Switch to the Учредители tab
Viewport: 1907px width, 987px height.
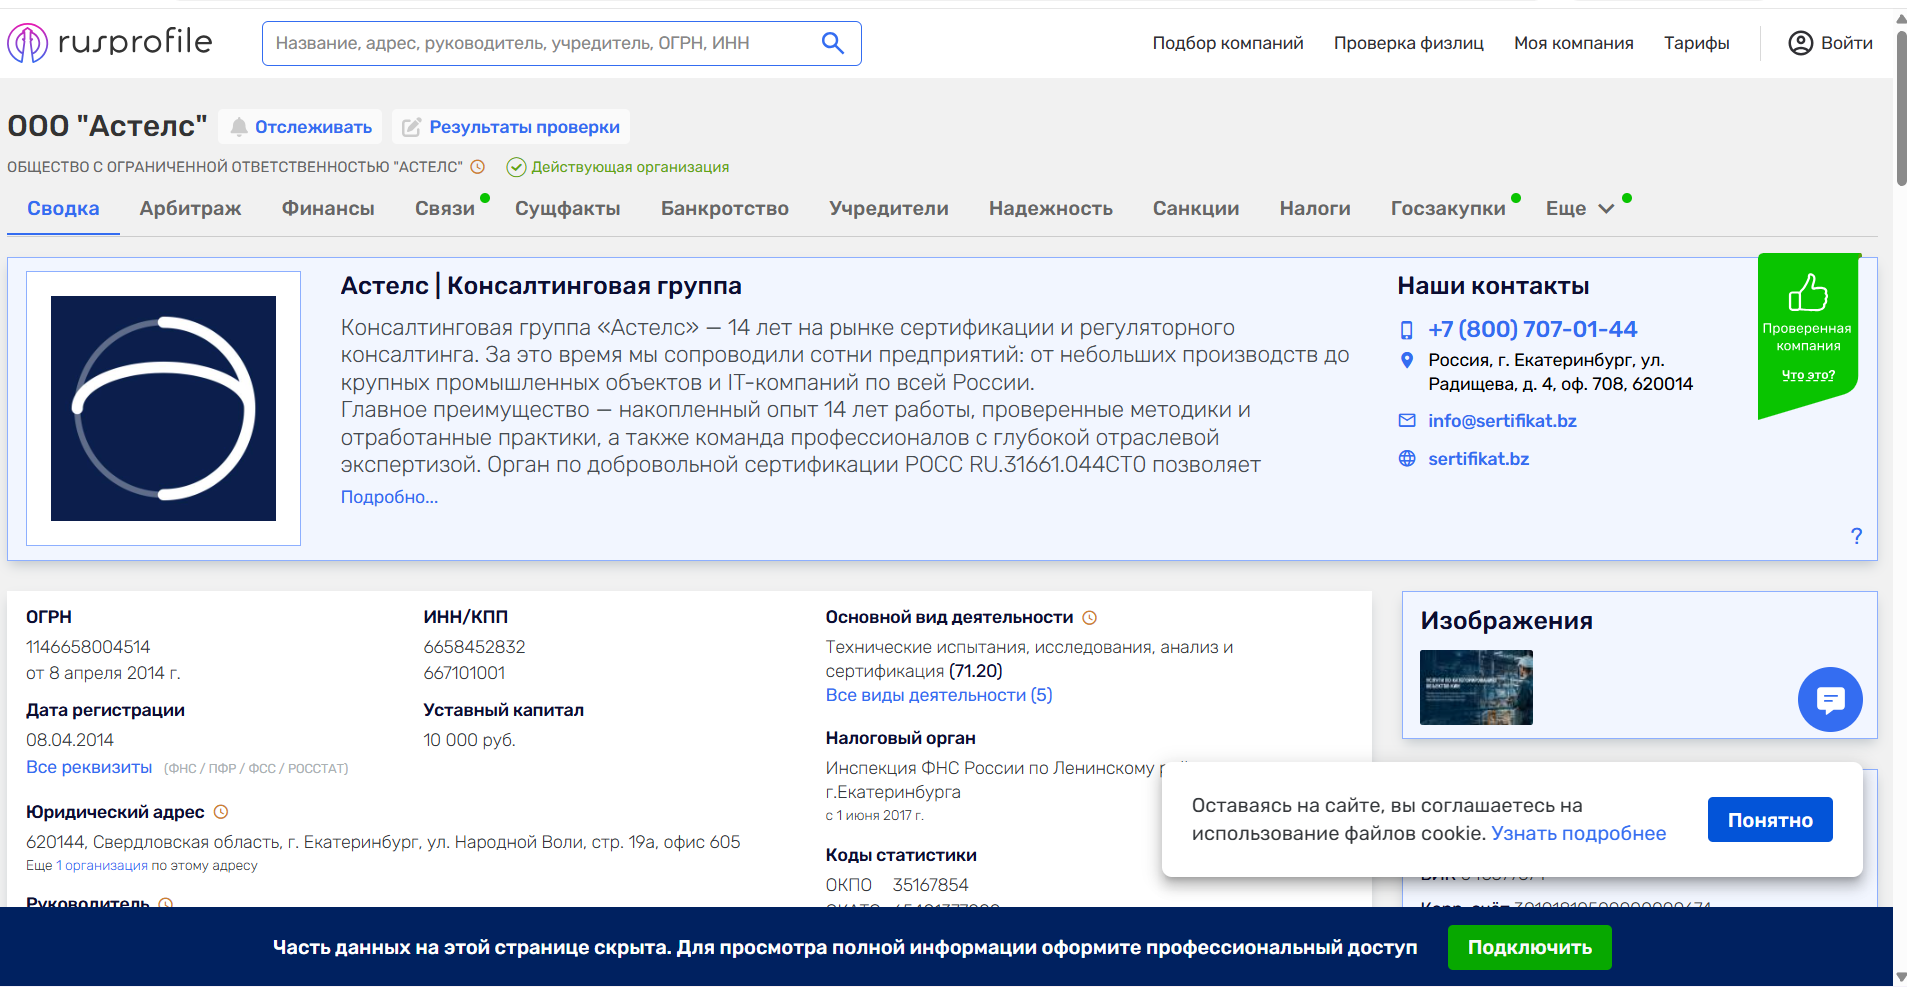[888, 208]
